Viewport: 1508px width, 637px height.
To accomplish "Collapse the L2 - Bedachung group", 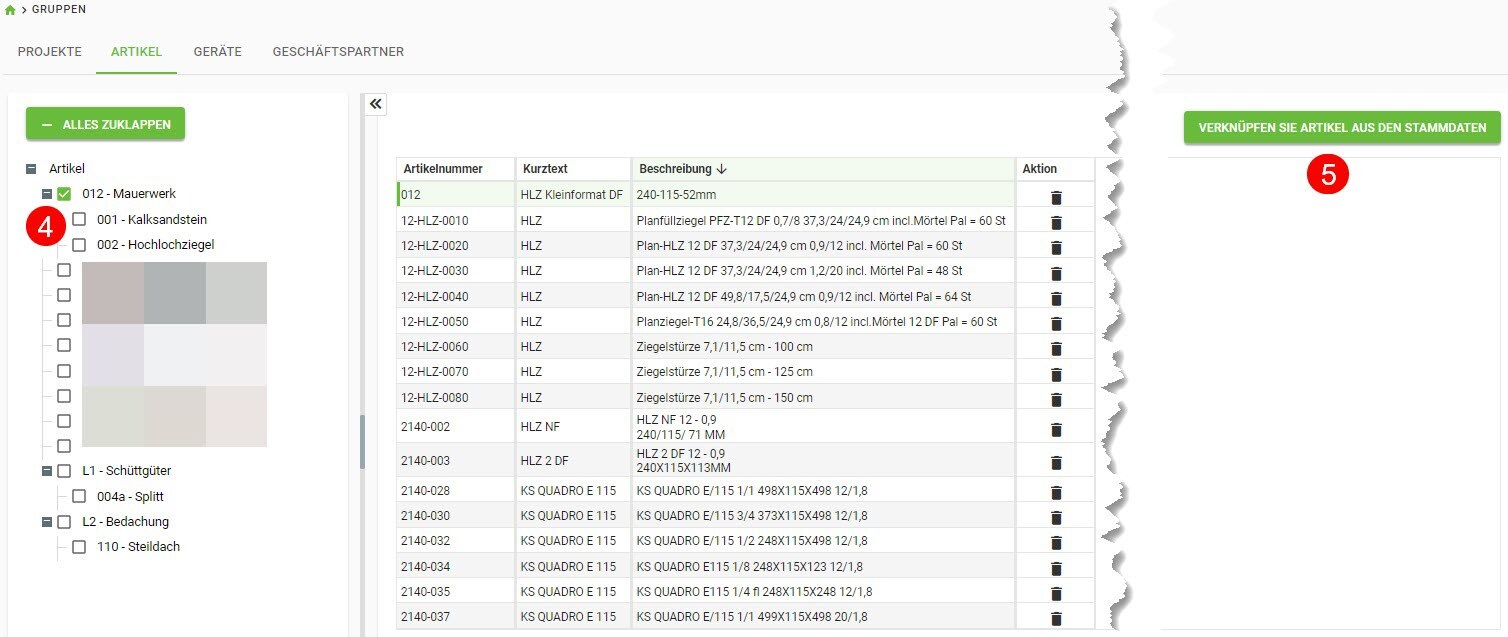I will pyautogui.click(x=47, y=522).
